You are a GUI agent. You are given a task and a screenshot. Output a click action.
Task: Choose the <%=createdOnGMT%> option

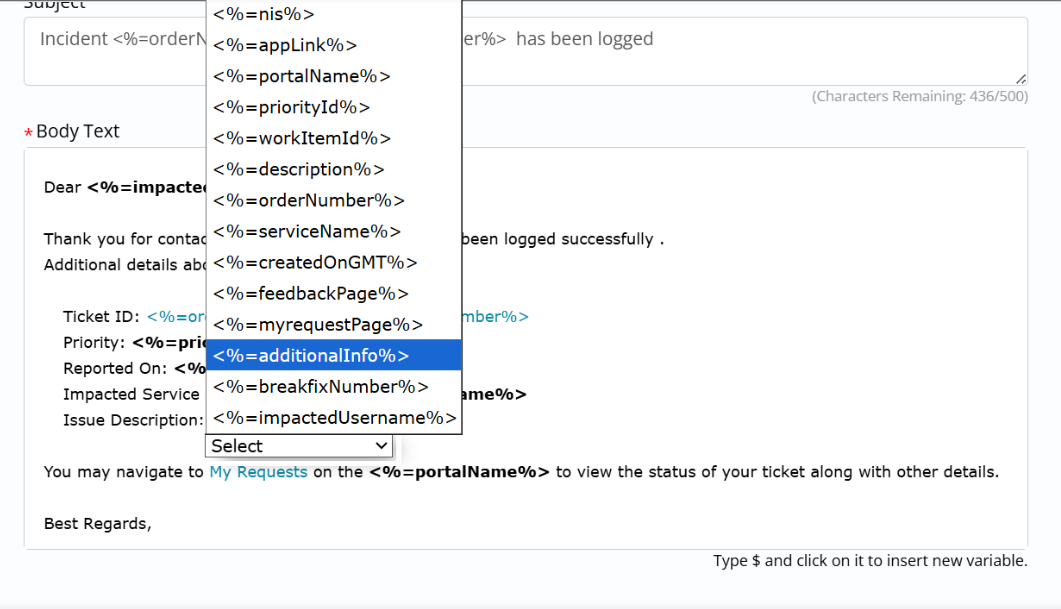coord(315,262)
